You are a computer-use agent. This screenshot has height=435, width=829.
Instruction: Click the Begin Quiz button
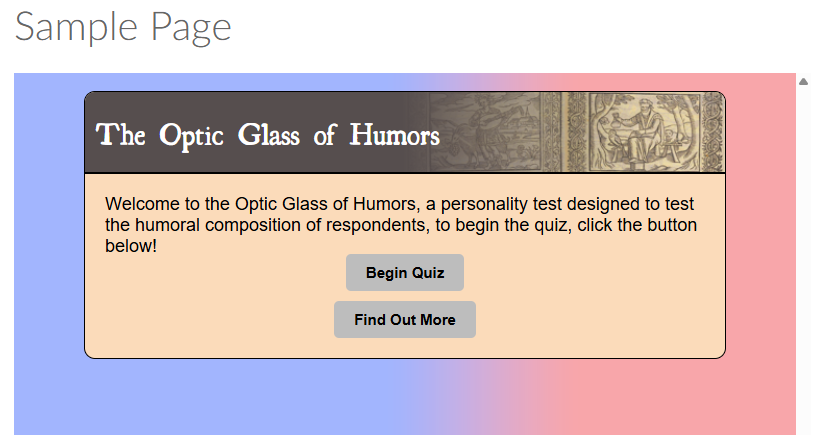(x=404, y=272)
